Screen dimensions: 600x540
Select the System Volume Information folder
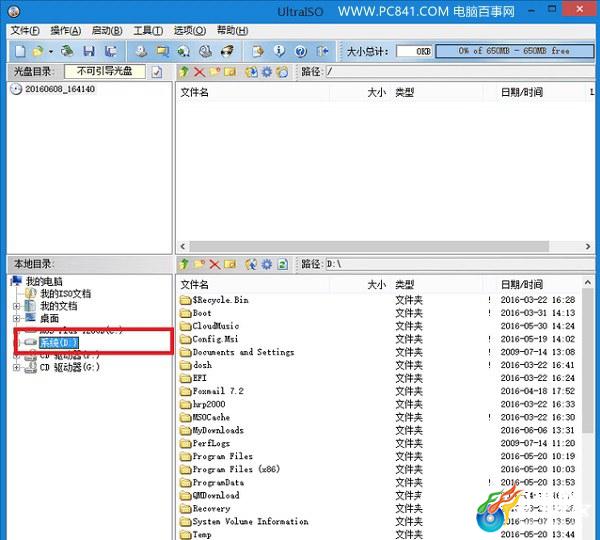[244, 521]
